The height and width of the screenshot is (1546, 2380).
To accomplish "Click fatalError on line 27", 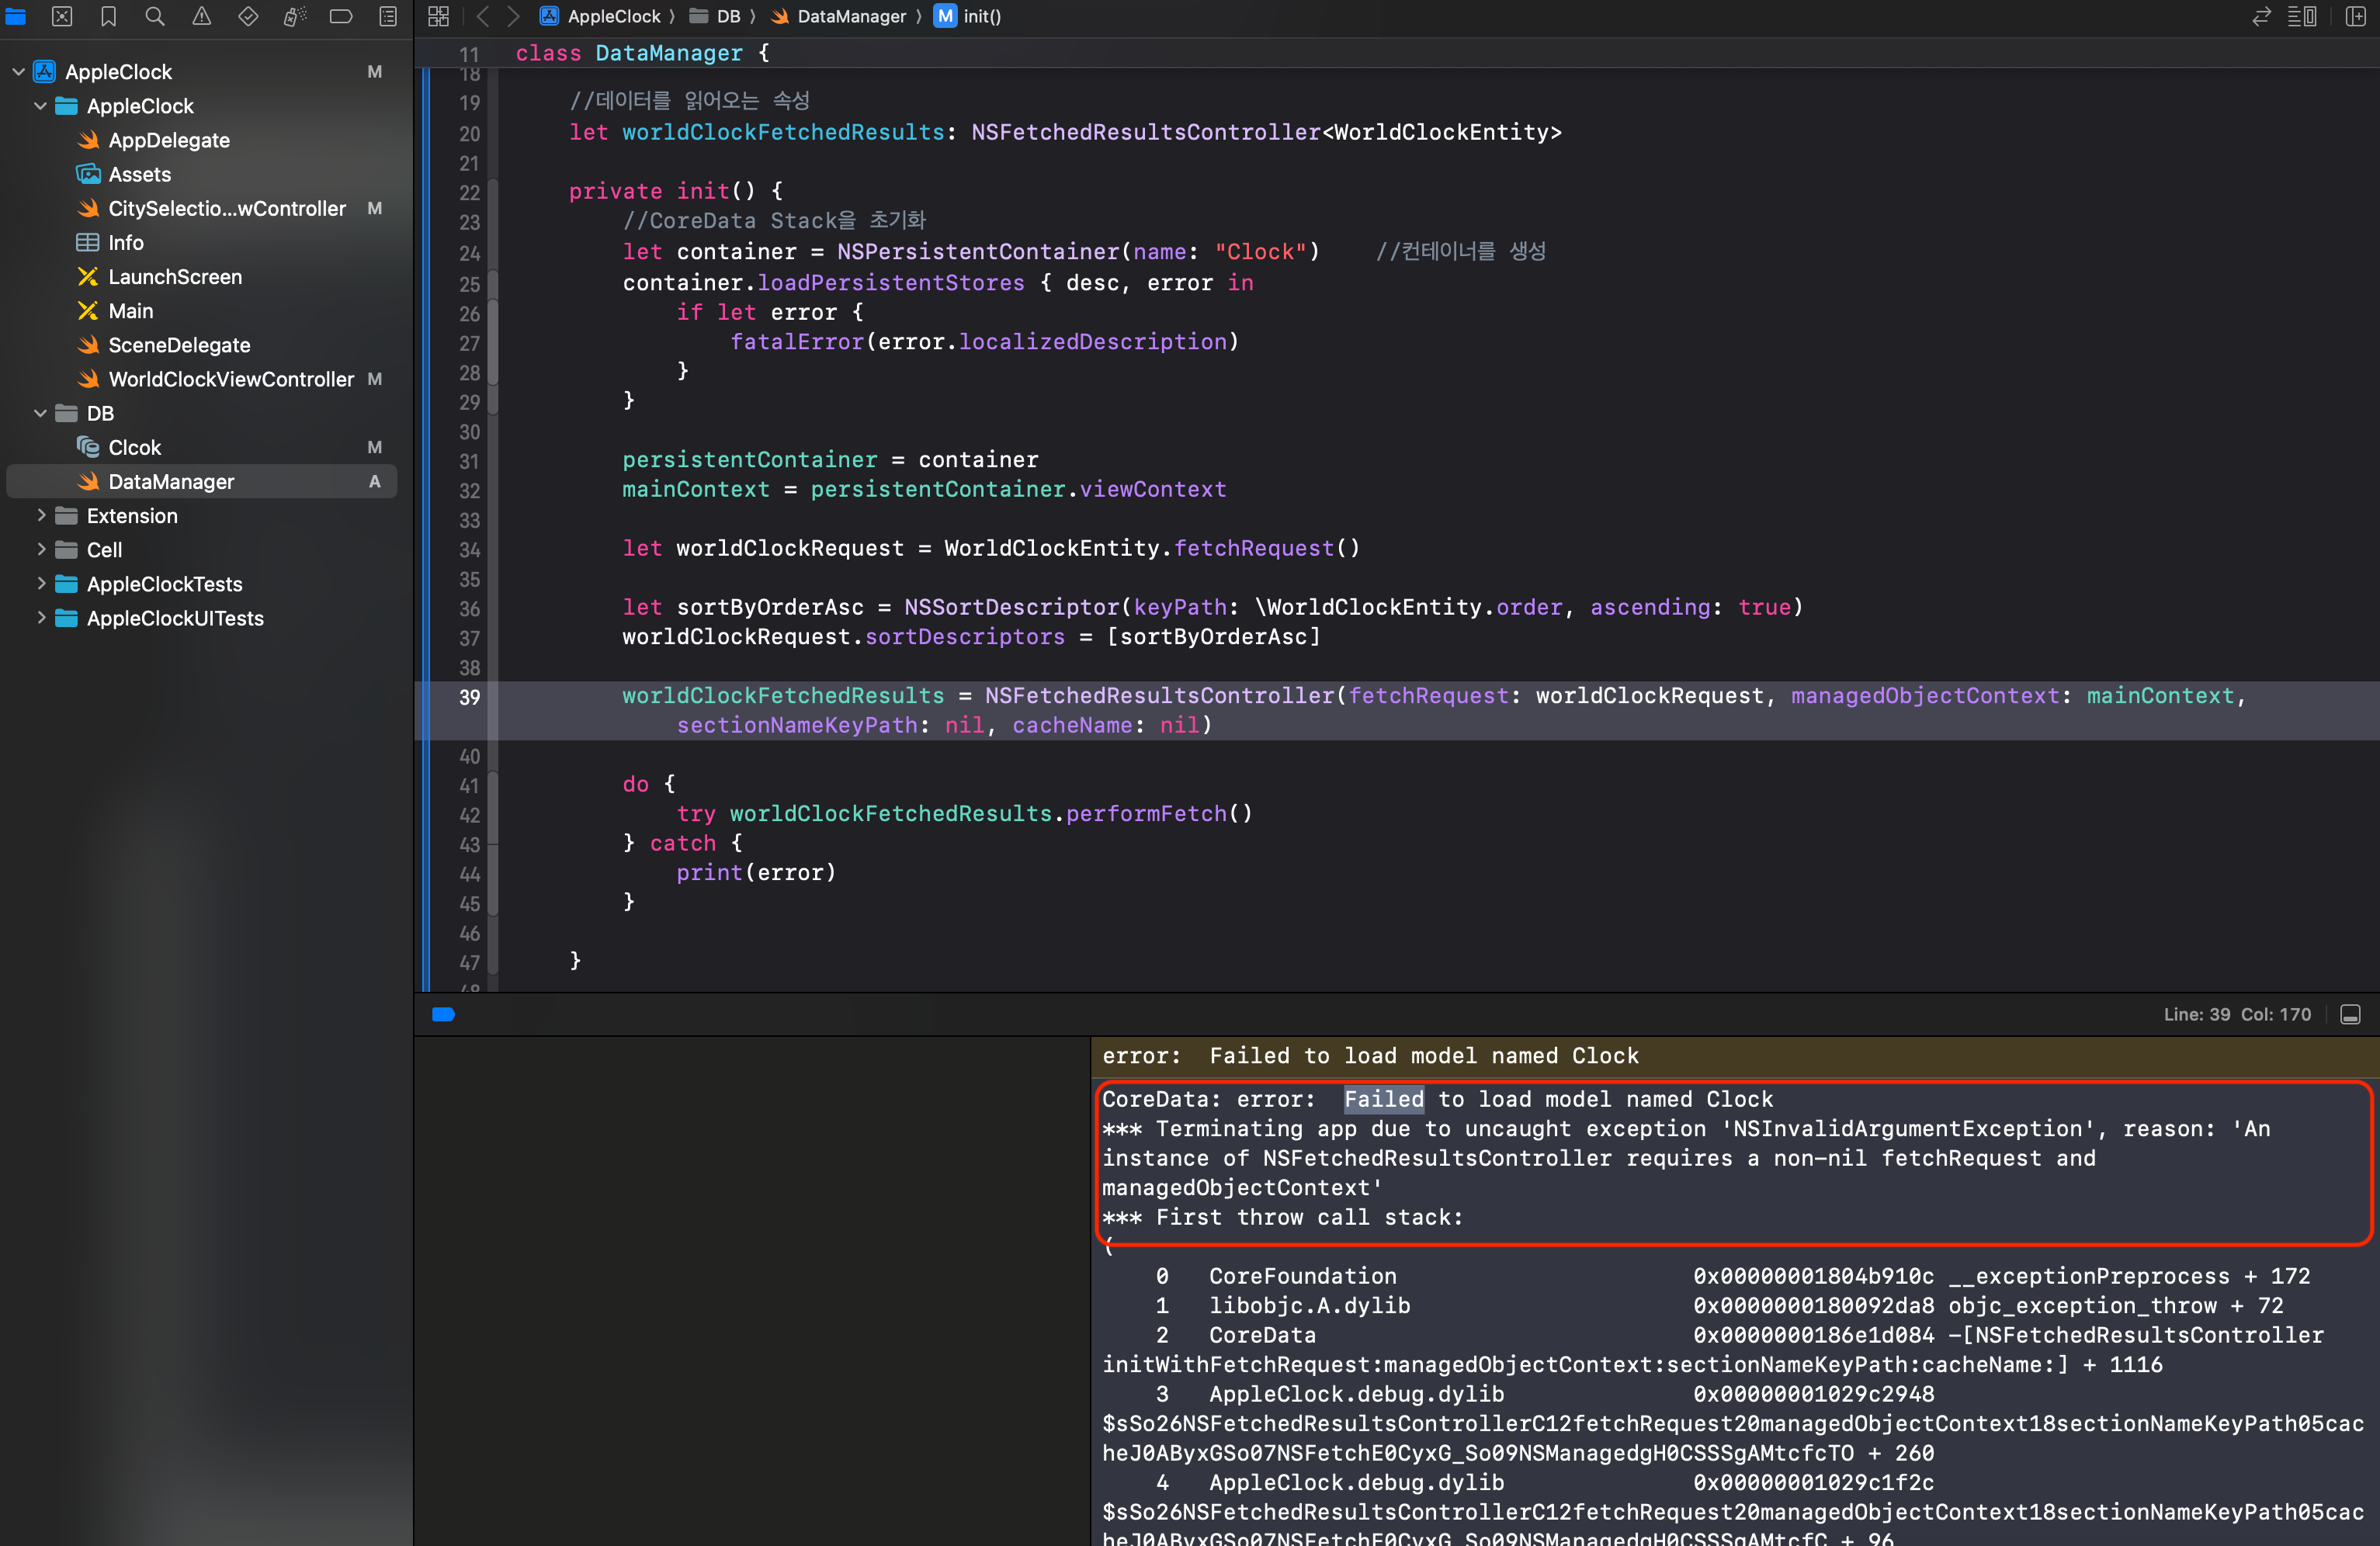I will pyautogui.click(x=797, y=342).
